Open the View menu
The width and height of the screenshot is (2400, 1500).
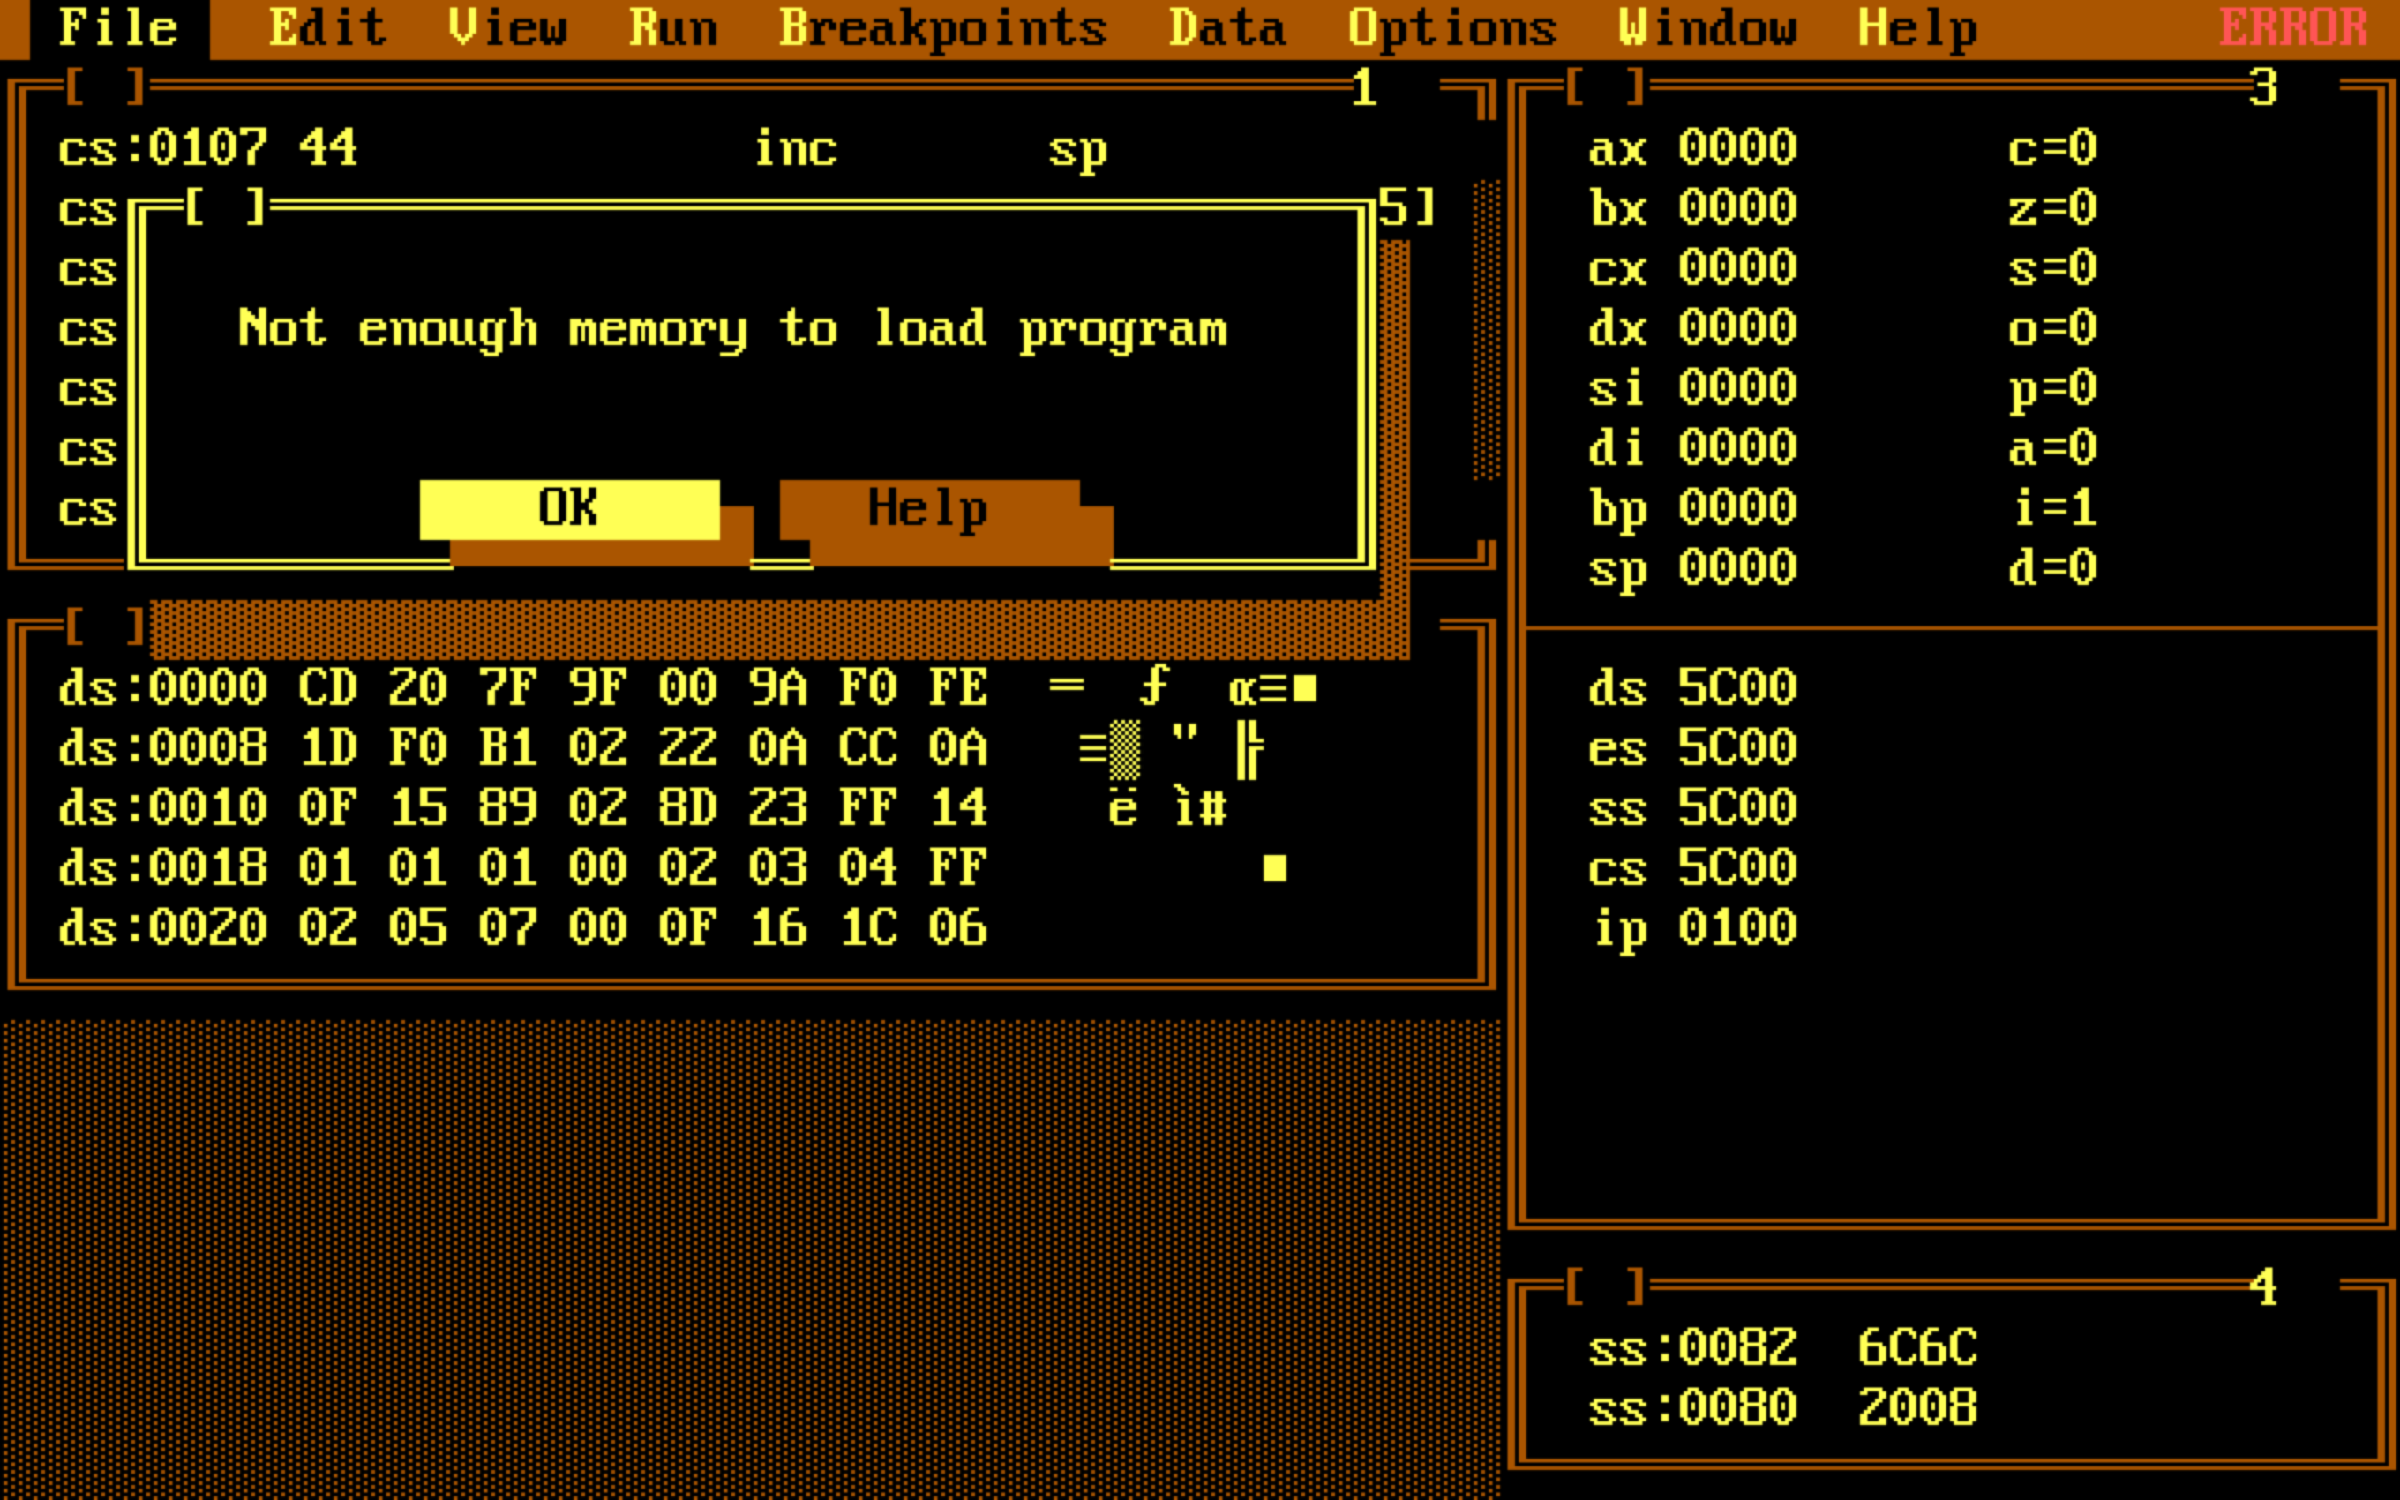pyautogui.click(x=507, y=28)
